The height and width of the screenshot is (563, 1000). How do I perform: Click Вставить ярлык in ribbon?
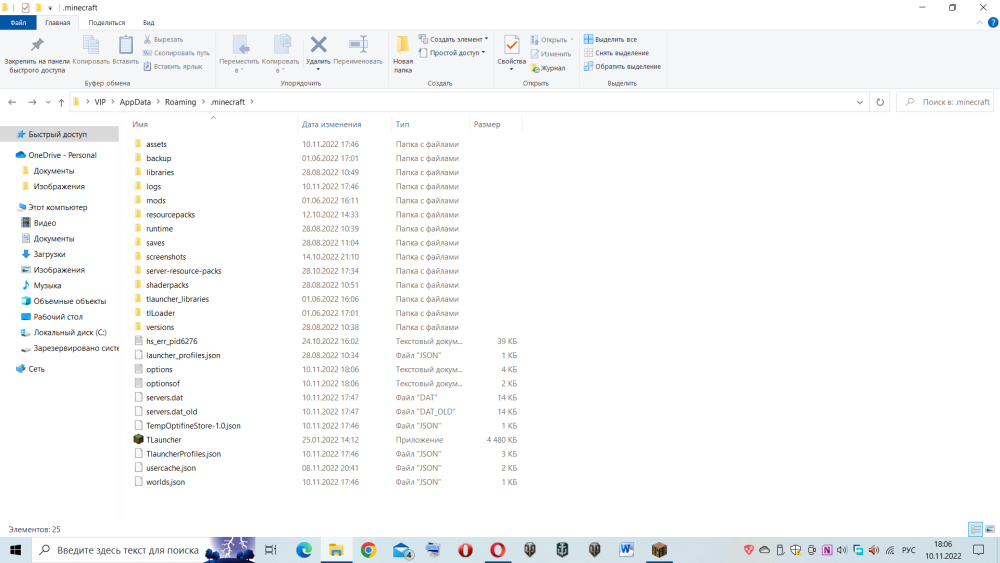pyautogui.click(x=173, y=66)
